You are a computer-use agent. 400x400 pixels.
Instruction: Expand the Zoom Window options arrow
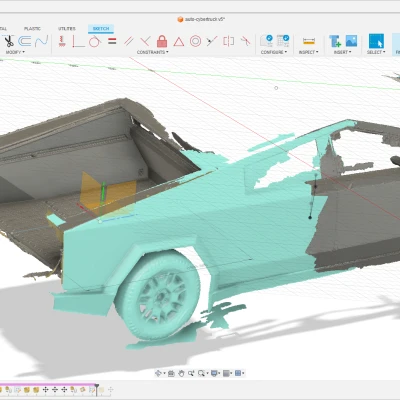(207, 373)
